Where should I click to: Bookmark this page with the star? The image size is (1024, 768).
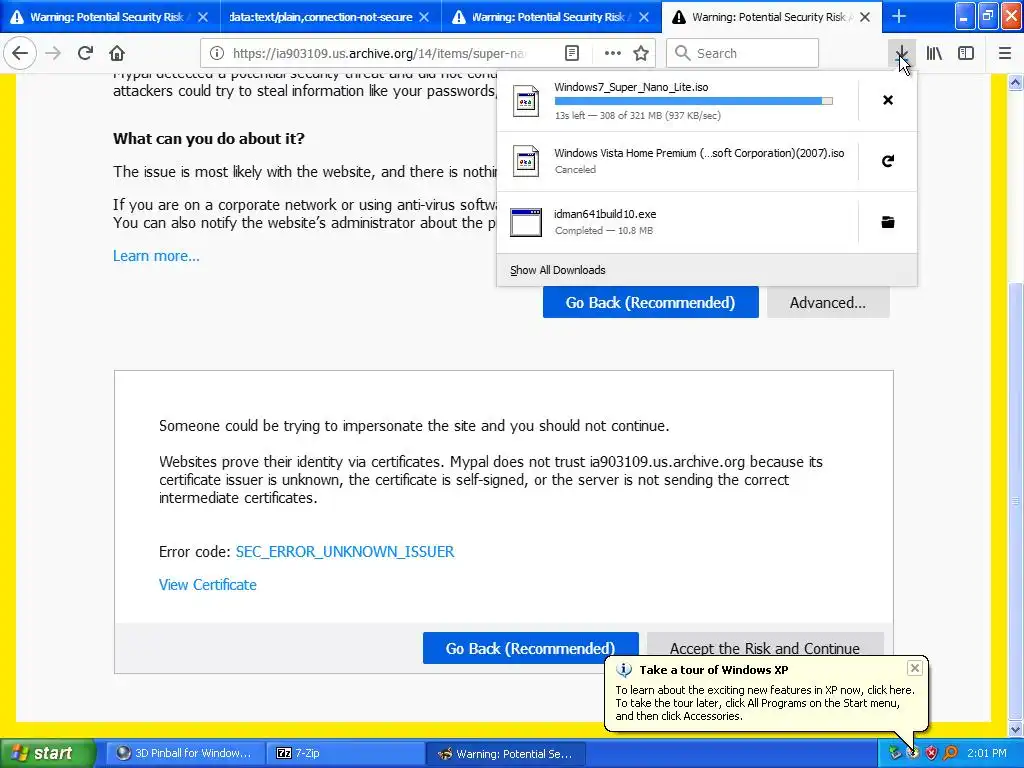click(641, 53)
